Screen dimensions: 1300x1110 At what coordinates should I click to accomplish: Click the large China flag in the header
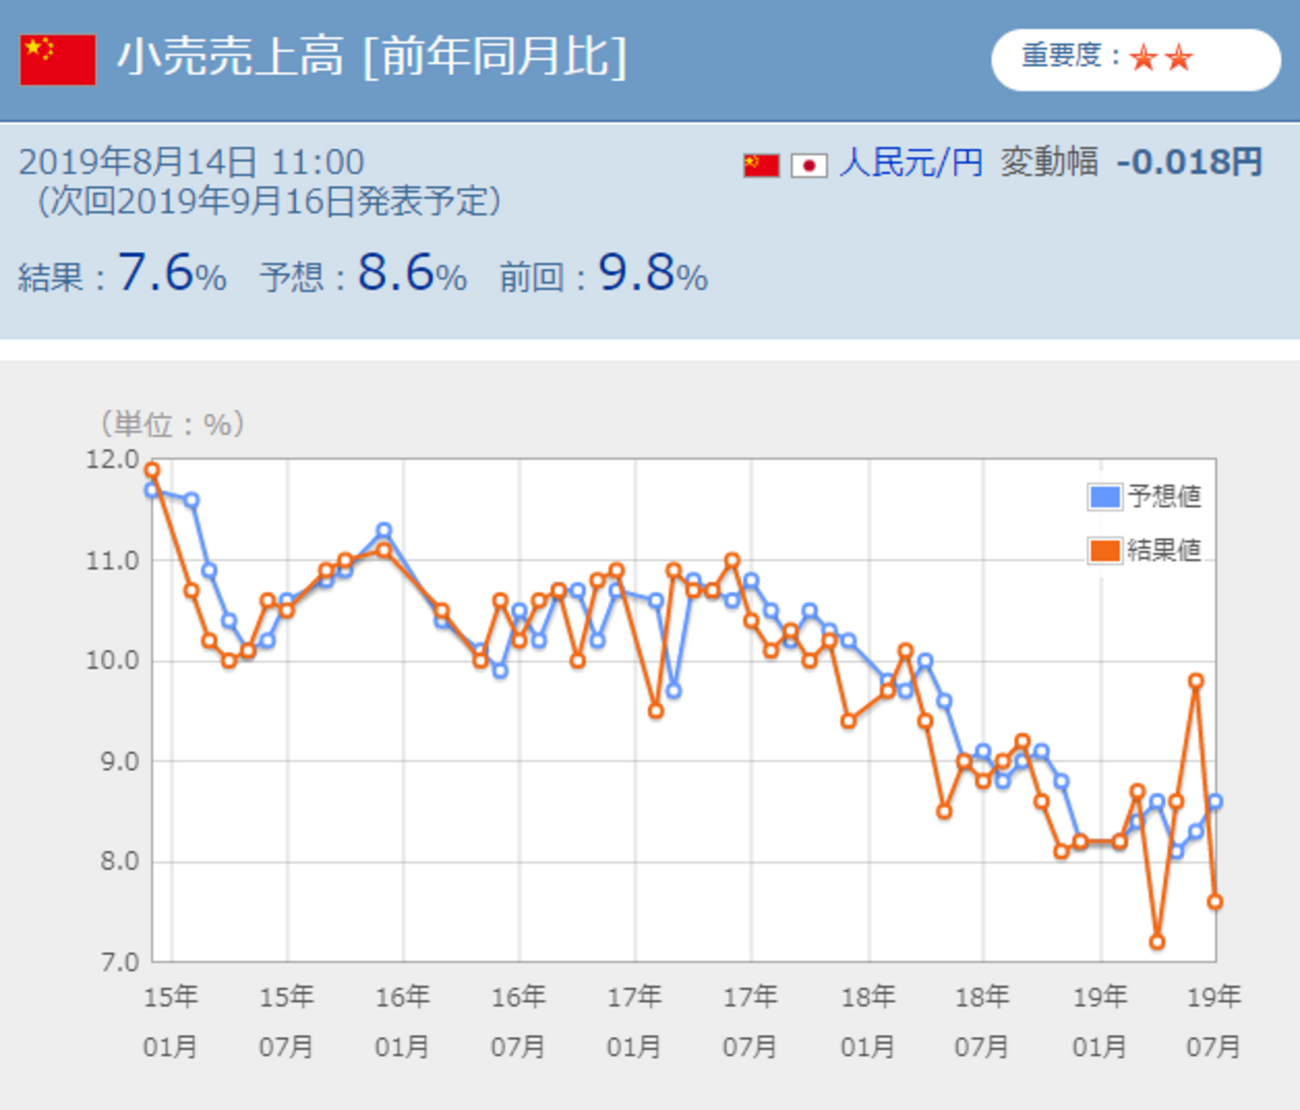pyautogui.click(x=58, y=60)
